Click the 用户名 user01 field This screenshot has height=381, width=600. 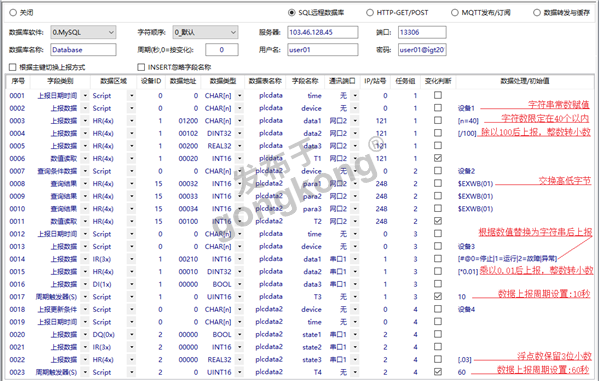point(323,50)
